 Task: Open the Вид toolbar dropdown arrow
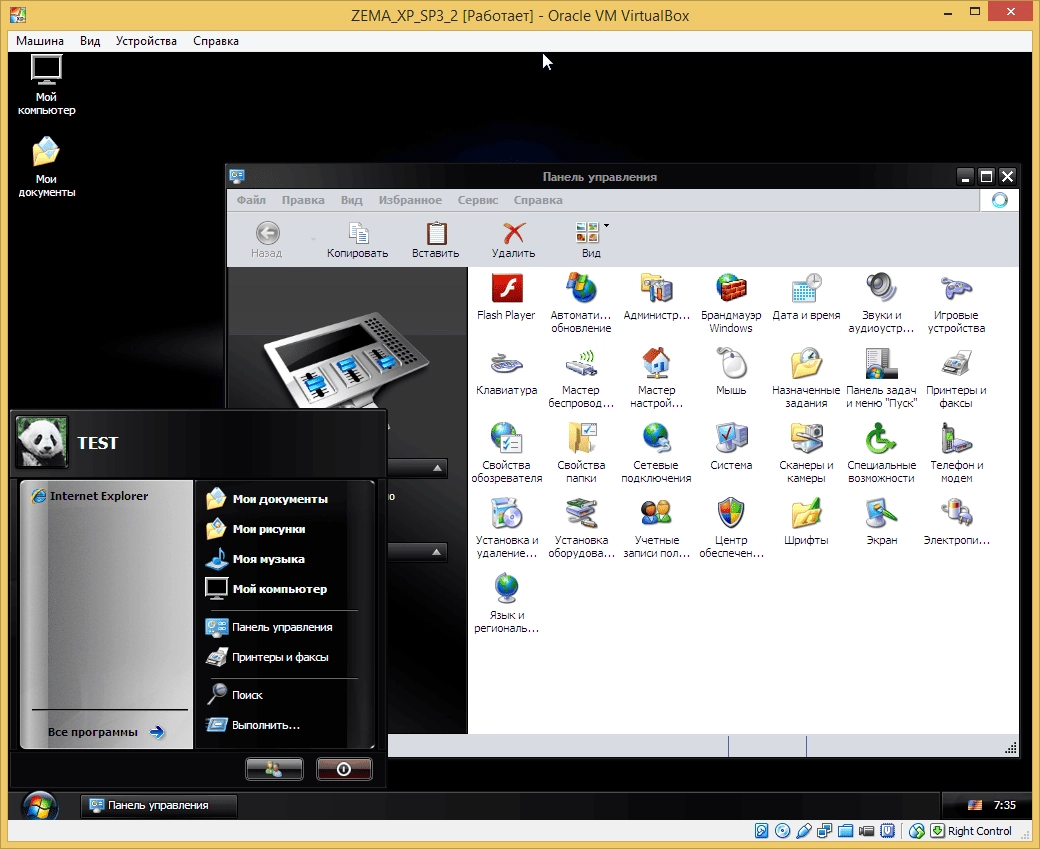(x=606, y=226)
